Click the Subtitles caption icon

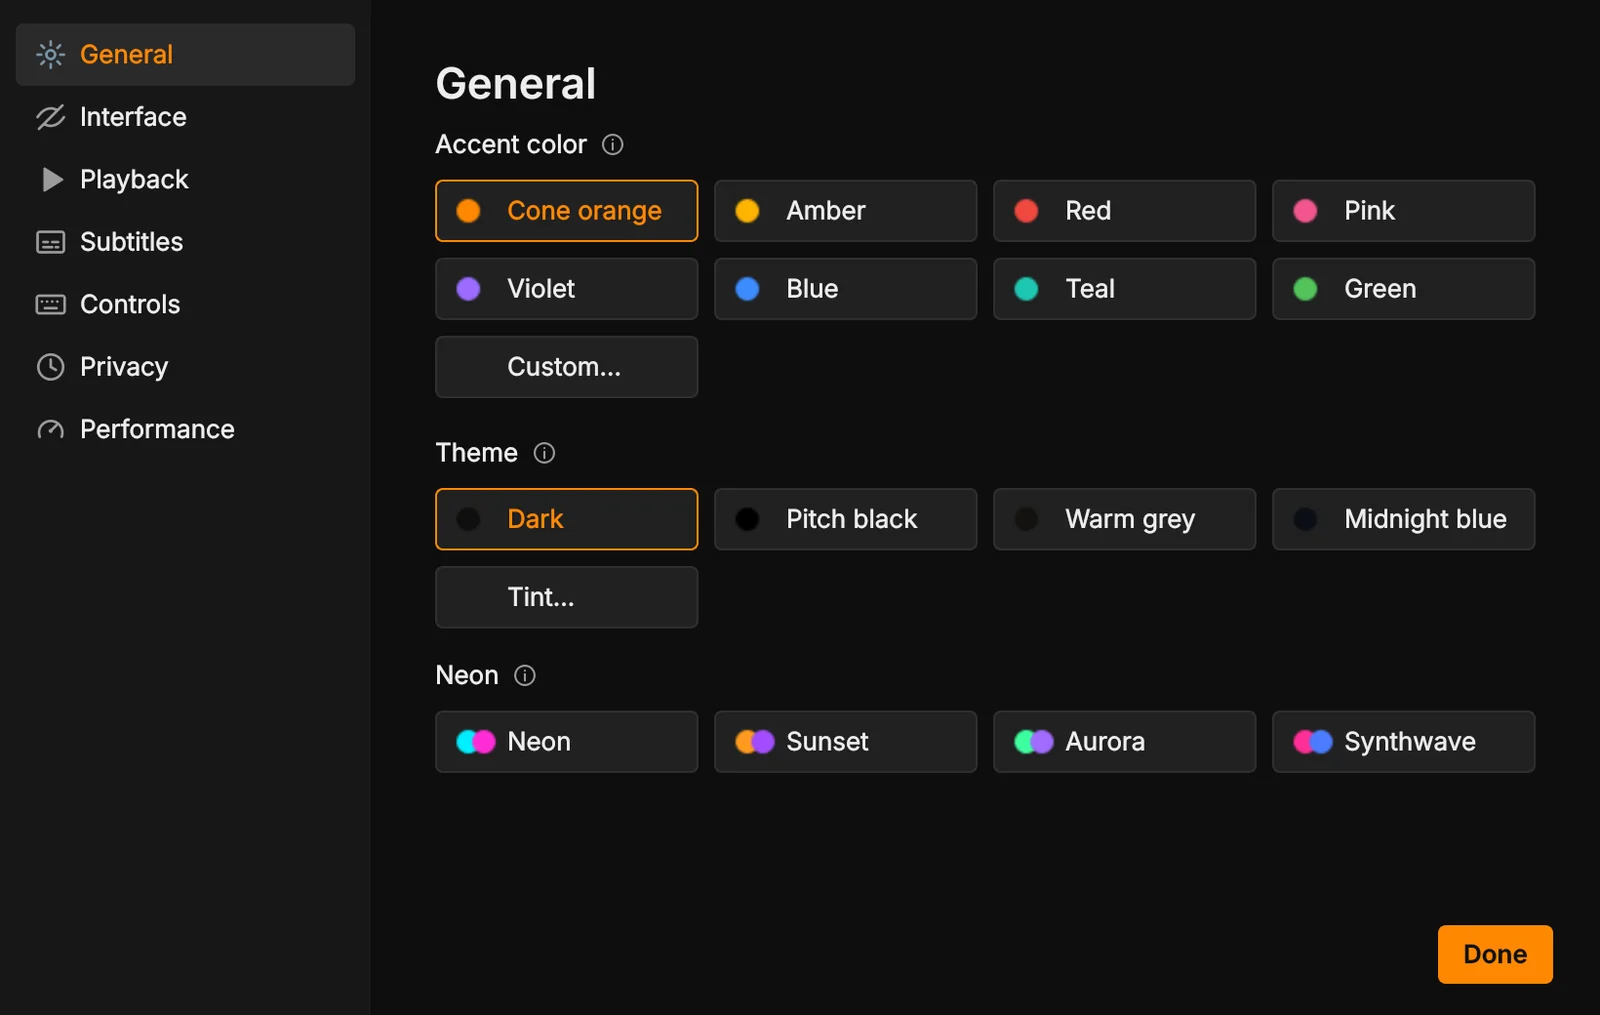(50, 242)
